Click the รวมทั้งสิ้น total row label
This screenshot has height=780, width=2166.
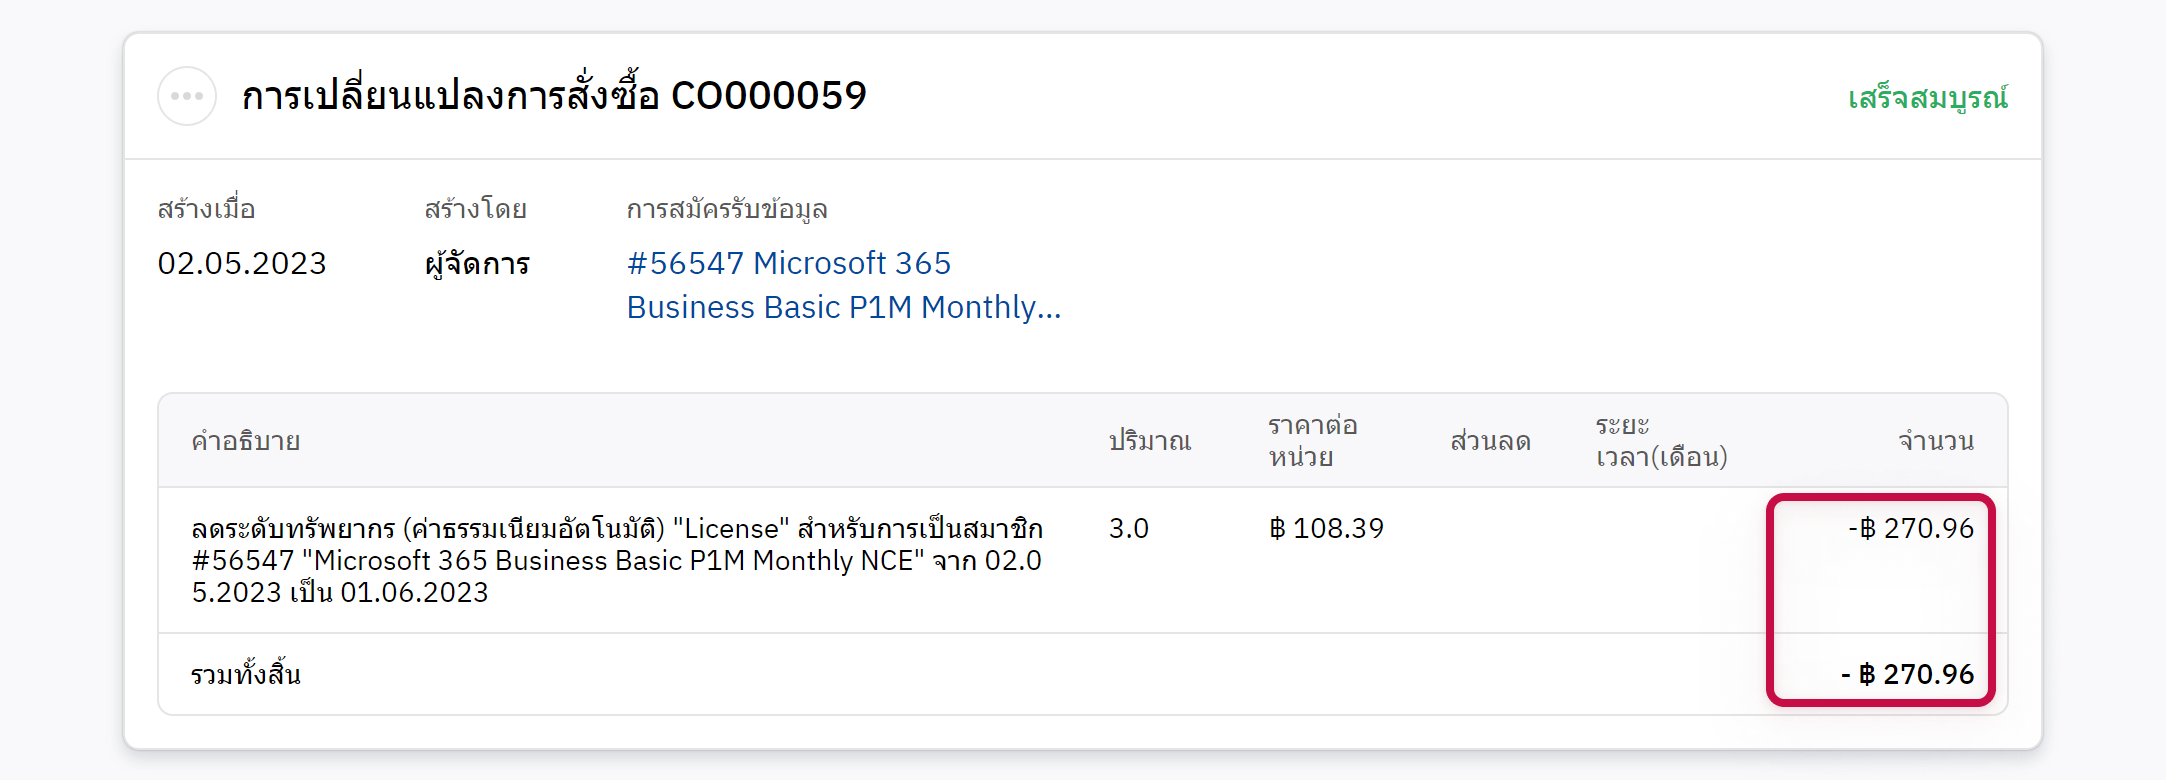tap(246, 674)
